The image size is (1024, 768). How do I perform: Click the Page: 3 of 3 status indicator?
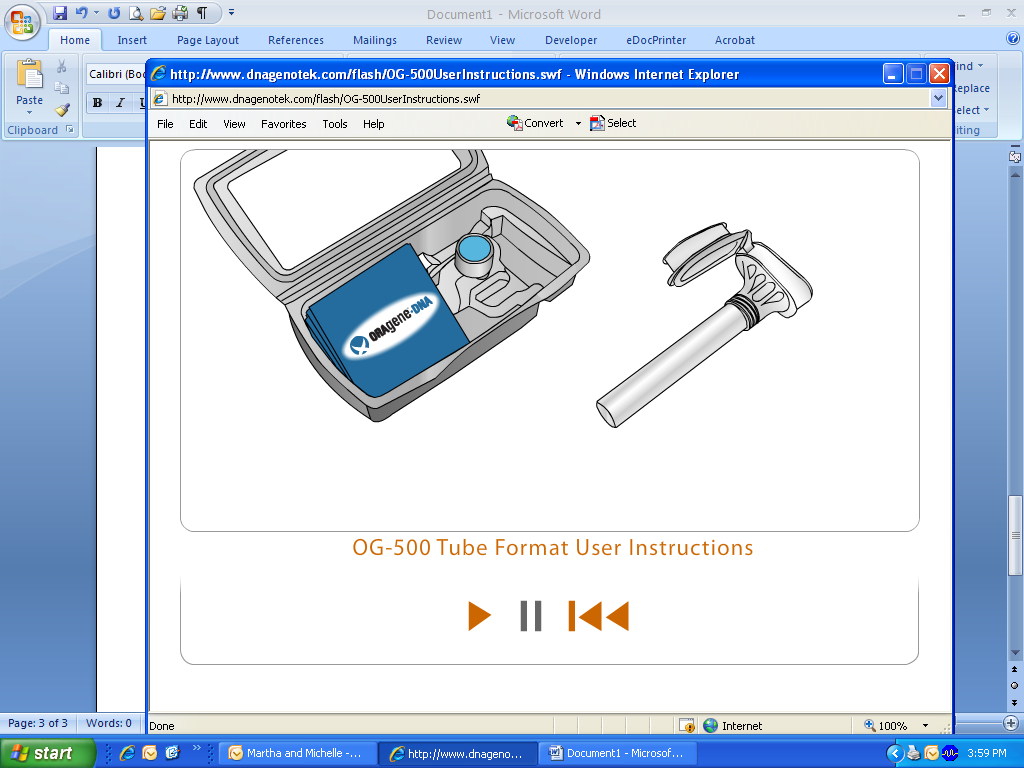tap(38, 723)
